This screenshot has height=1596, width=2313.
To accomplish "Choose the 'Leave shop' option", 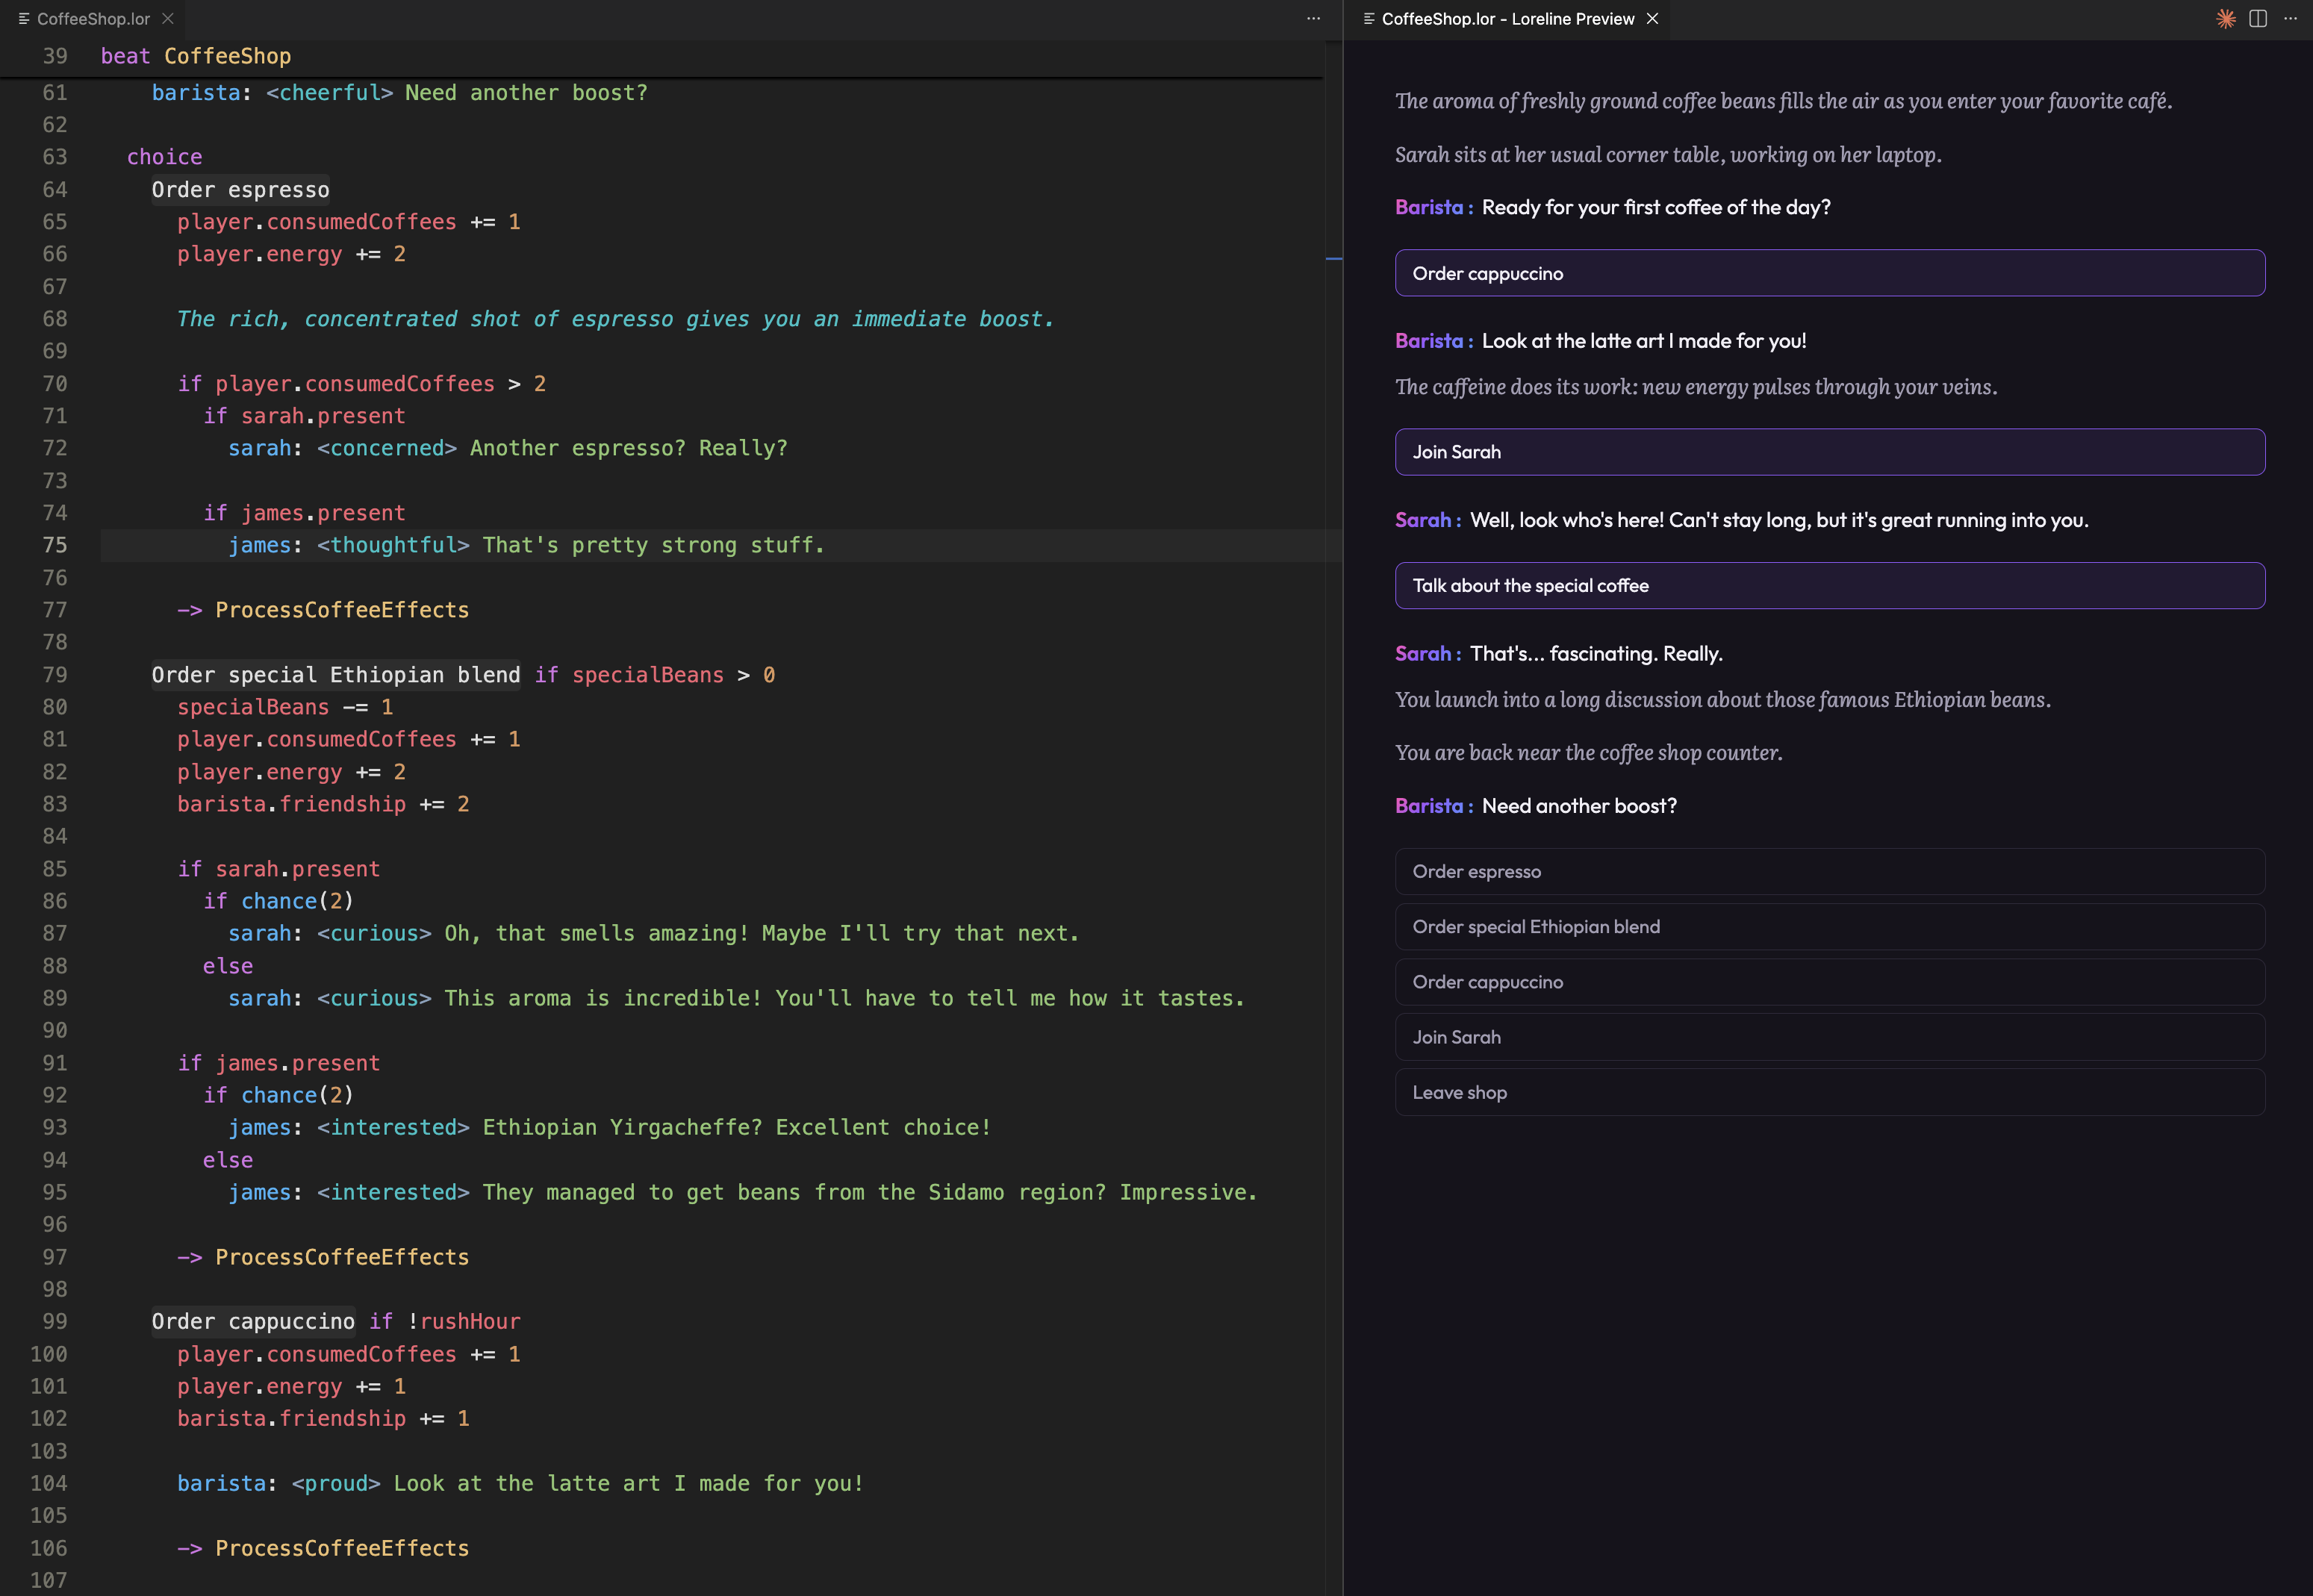I will [x=1829, y=1092].
